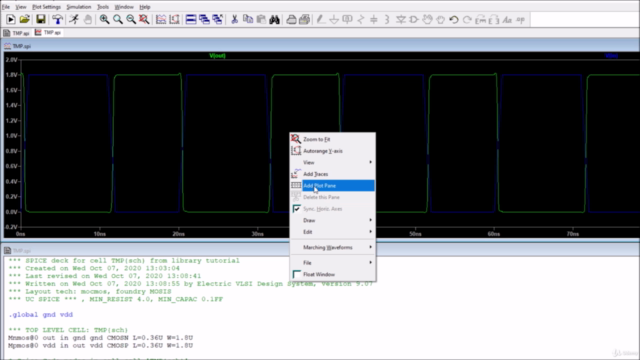Open the Control Panel hammer icon
The width and height of the screenshot is (640, 360).
point(58,19)
